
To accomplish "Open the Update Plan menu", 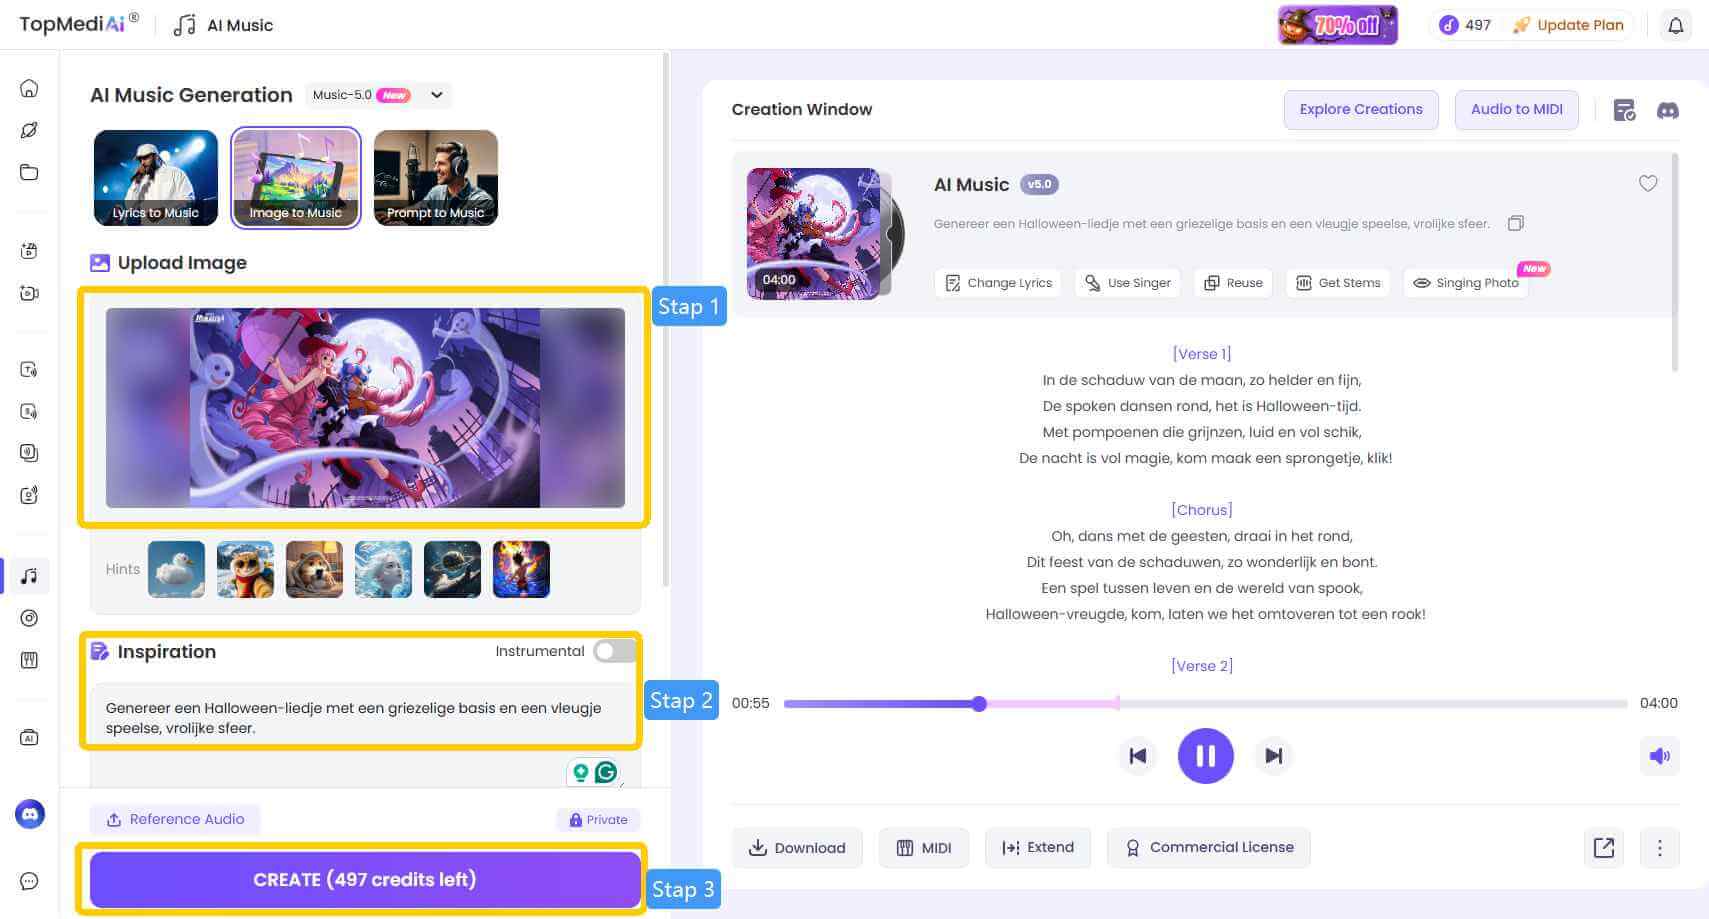I will 1567,25.
